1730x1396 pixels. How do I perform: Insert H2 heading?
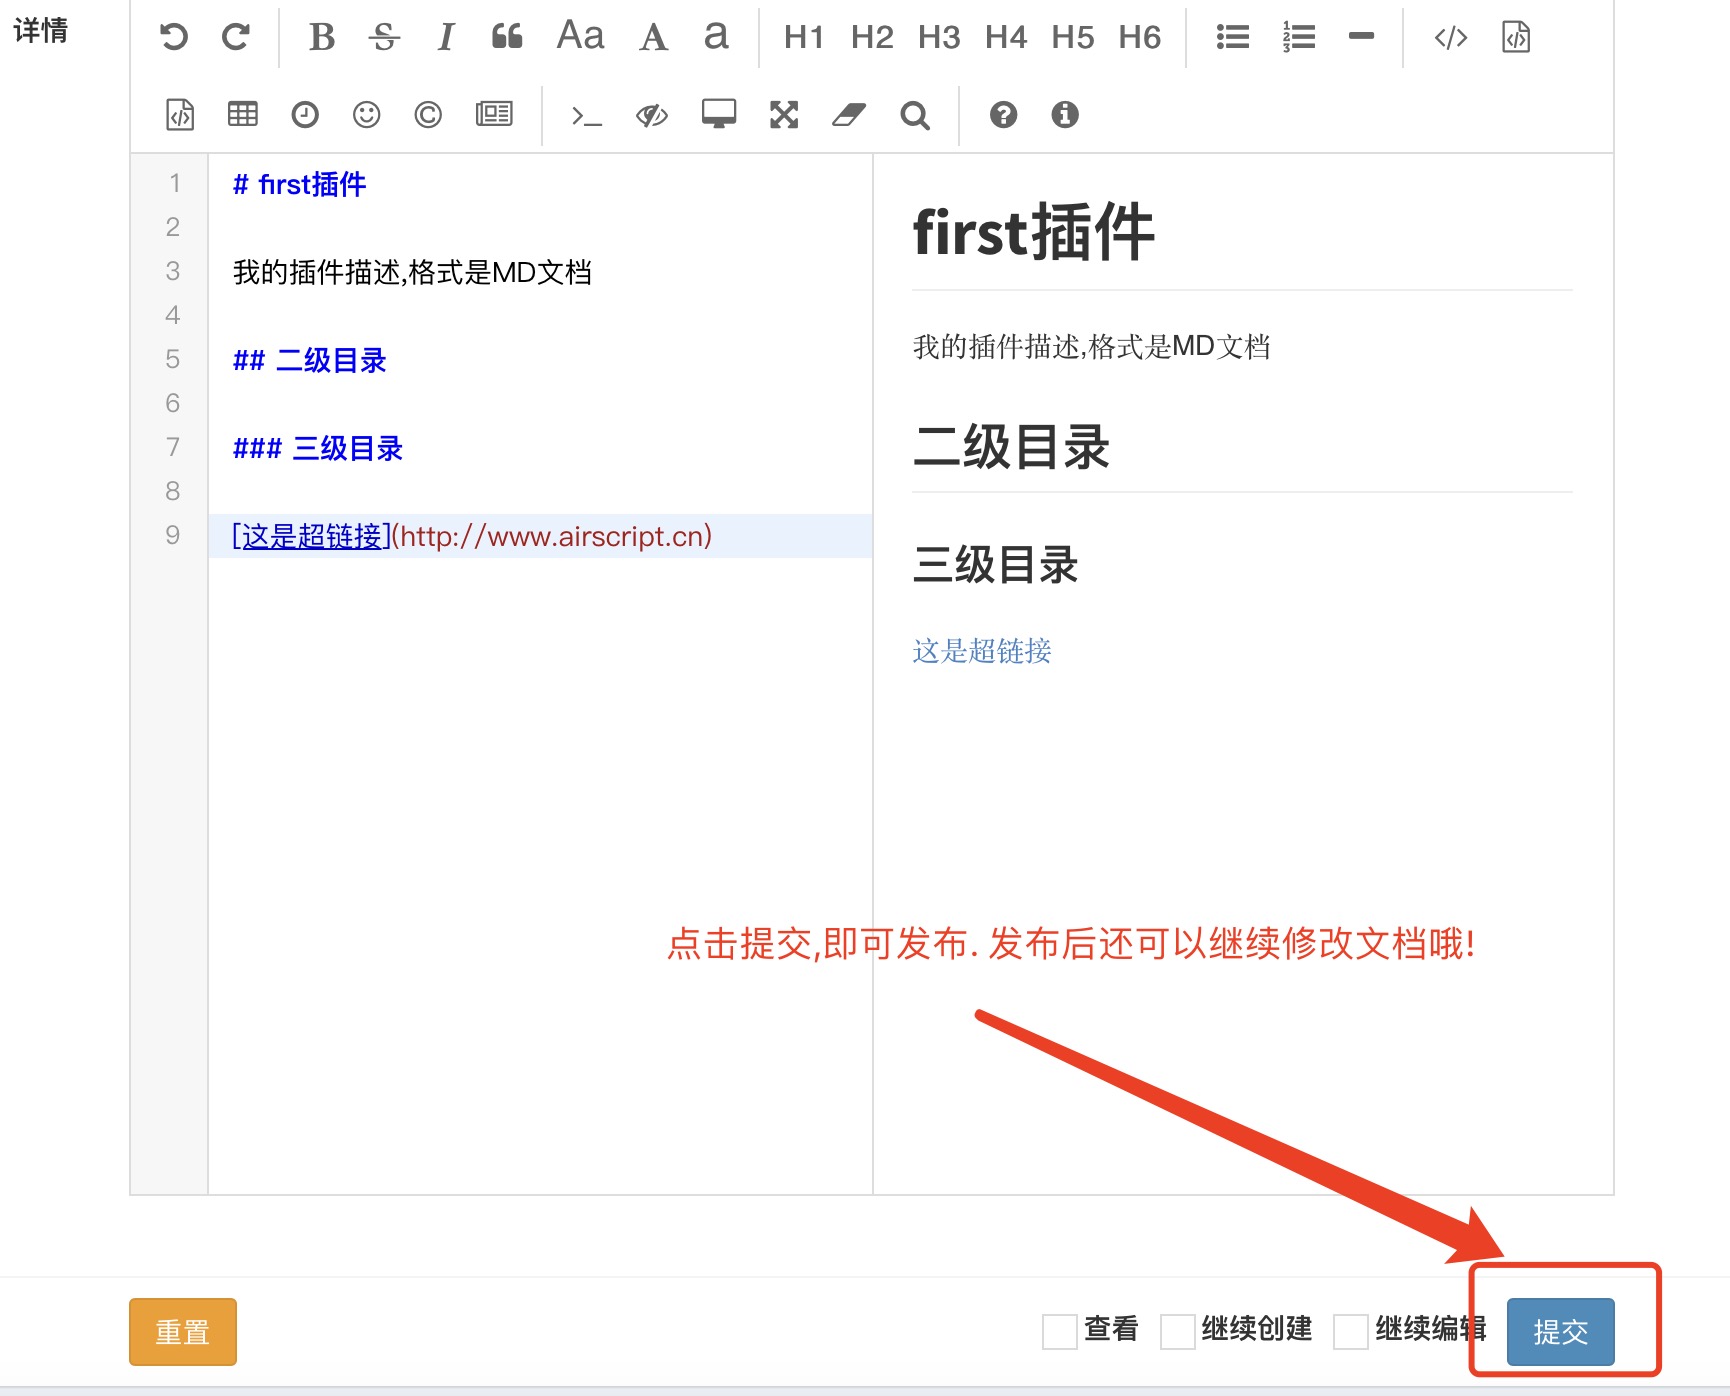[x=872, y=37]
